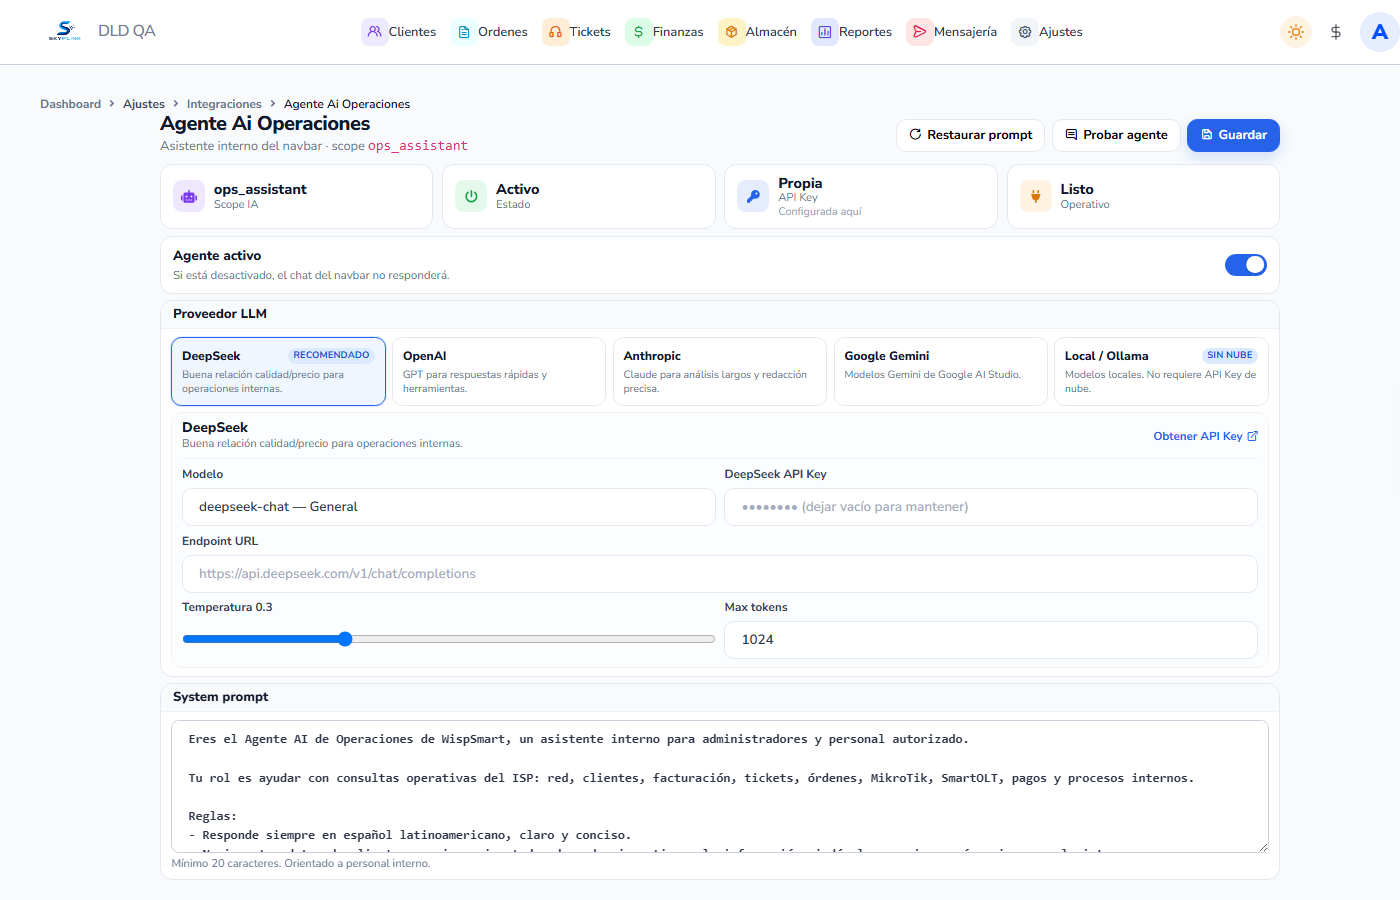Viewport: 1400px width, 900px height.
Task: Select DeepSeek provider card
Action: tap(278, 371)
